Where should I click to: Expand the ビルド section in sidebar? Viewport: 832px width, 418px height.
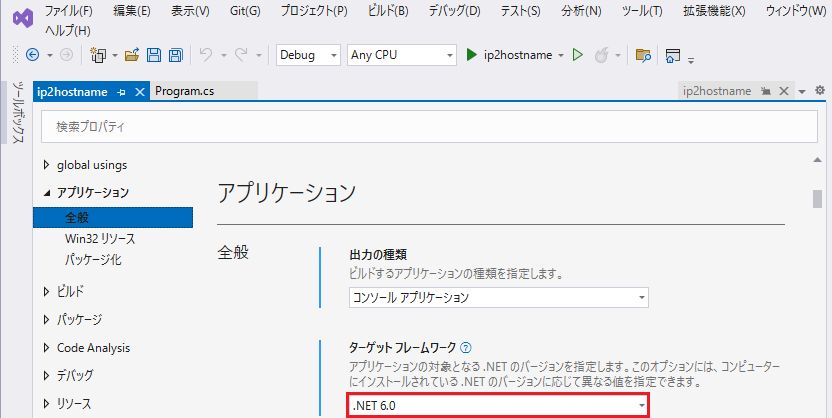click(x=46, y=292)
